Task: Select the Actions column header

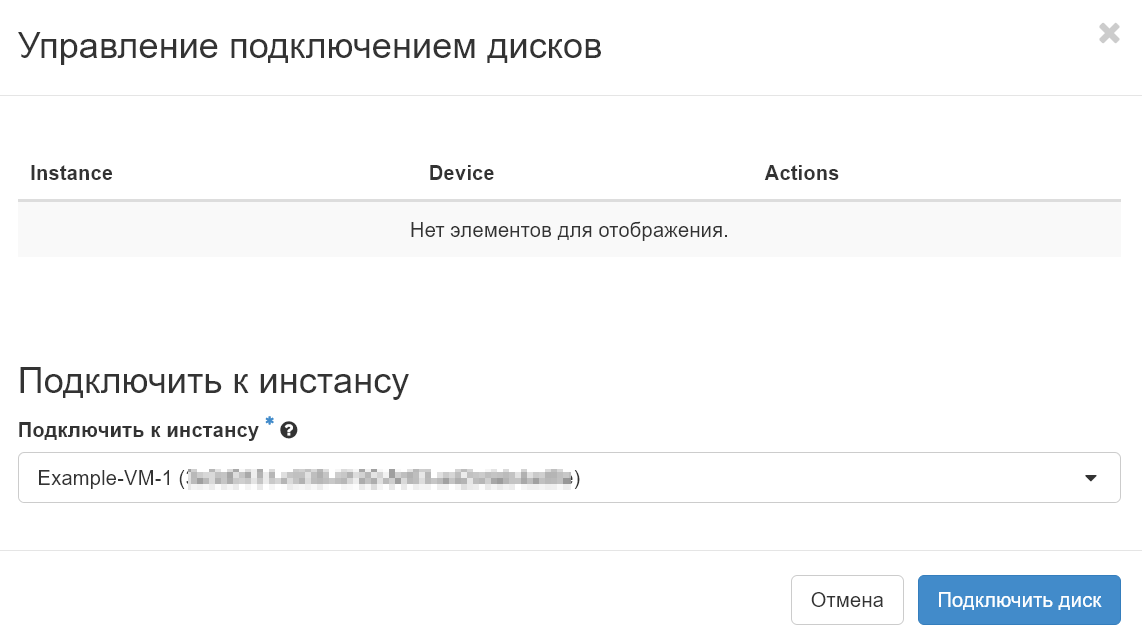Action: 801,173
